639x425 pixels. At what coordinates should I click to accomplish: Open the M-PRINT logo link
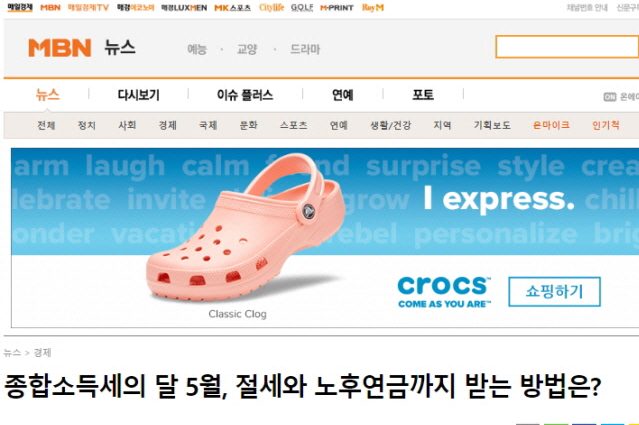click(x=337, y=8)
